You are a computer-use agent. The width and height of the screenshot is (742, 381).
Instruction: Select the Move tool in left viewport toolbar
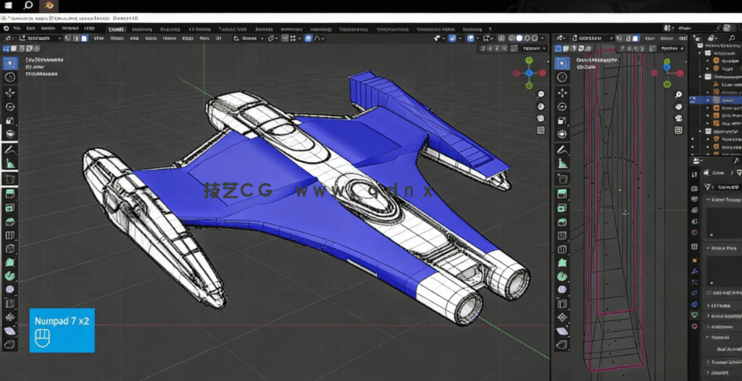tap(10, 93)
